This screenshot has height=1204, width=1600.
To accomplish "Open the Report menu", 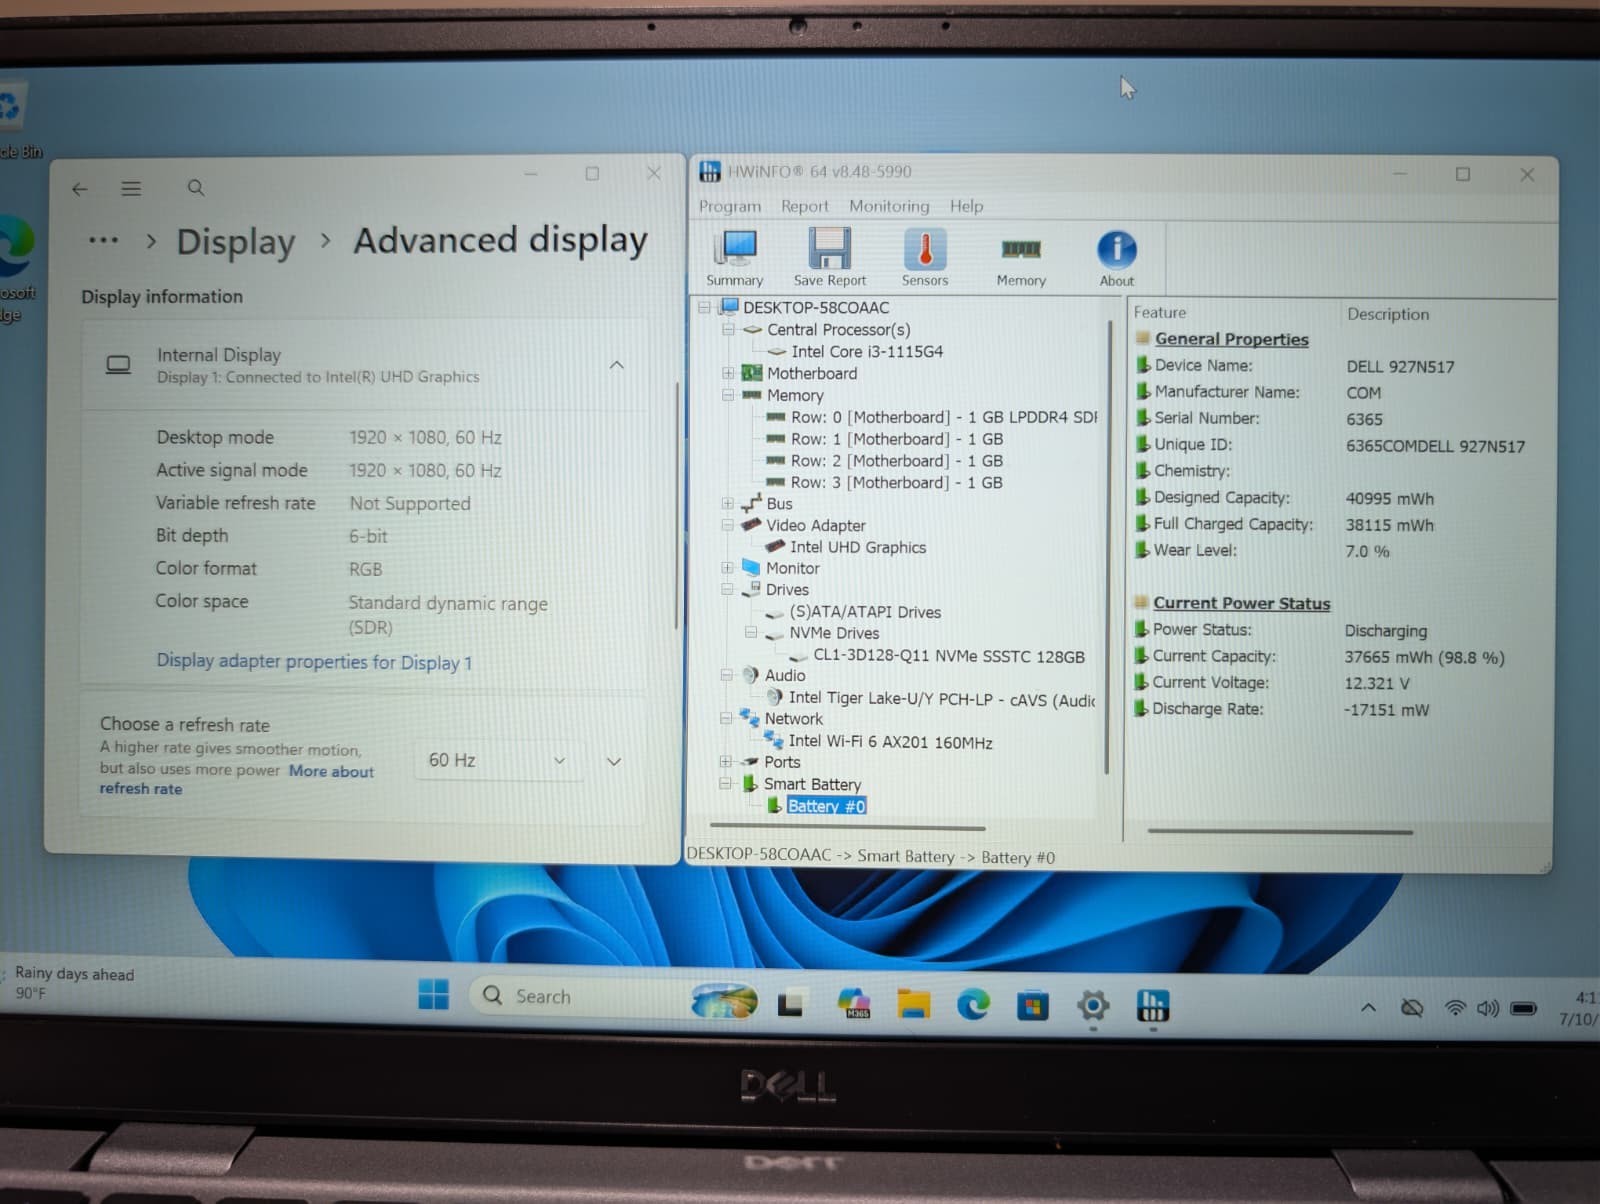I will pos(805,206).
